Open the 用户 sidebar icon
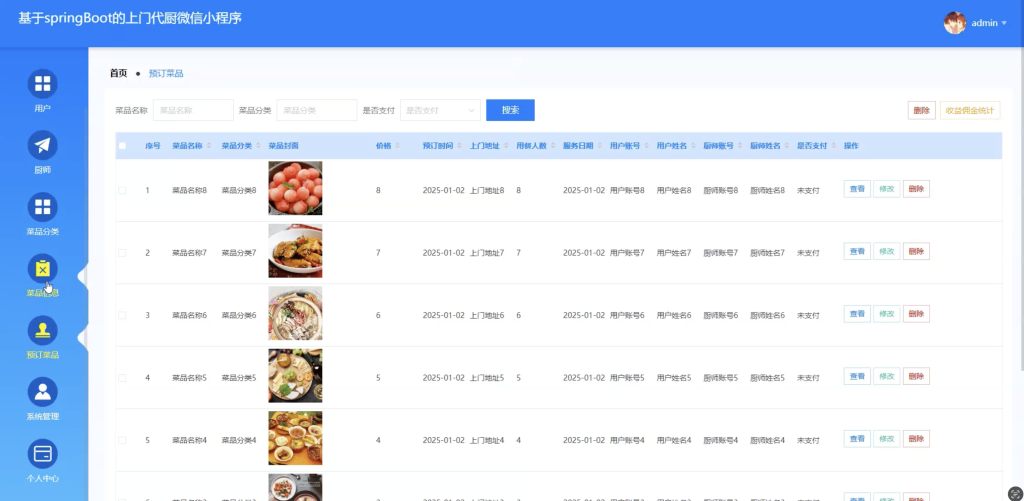The width and height of the screenshot is (1024, 501). point(42,84)
